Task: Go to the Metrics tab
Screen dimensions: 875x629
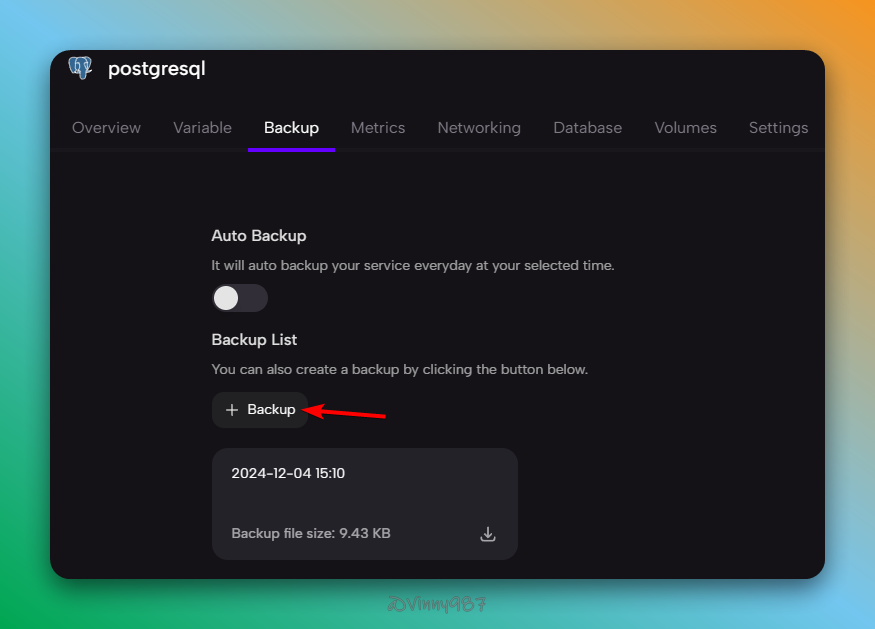Action: pyautogui.click(x=378, y=128)
